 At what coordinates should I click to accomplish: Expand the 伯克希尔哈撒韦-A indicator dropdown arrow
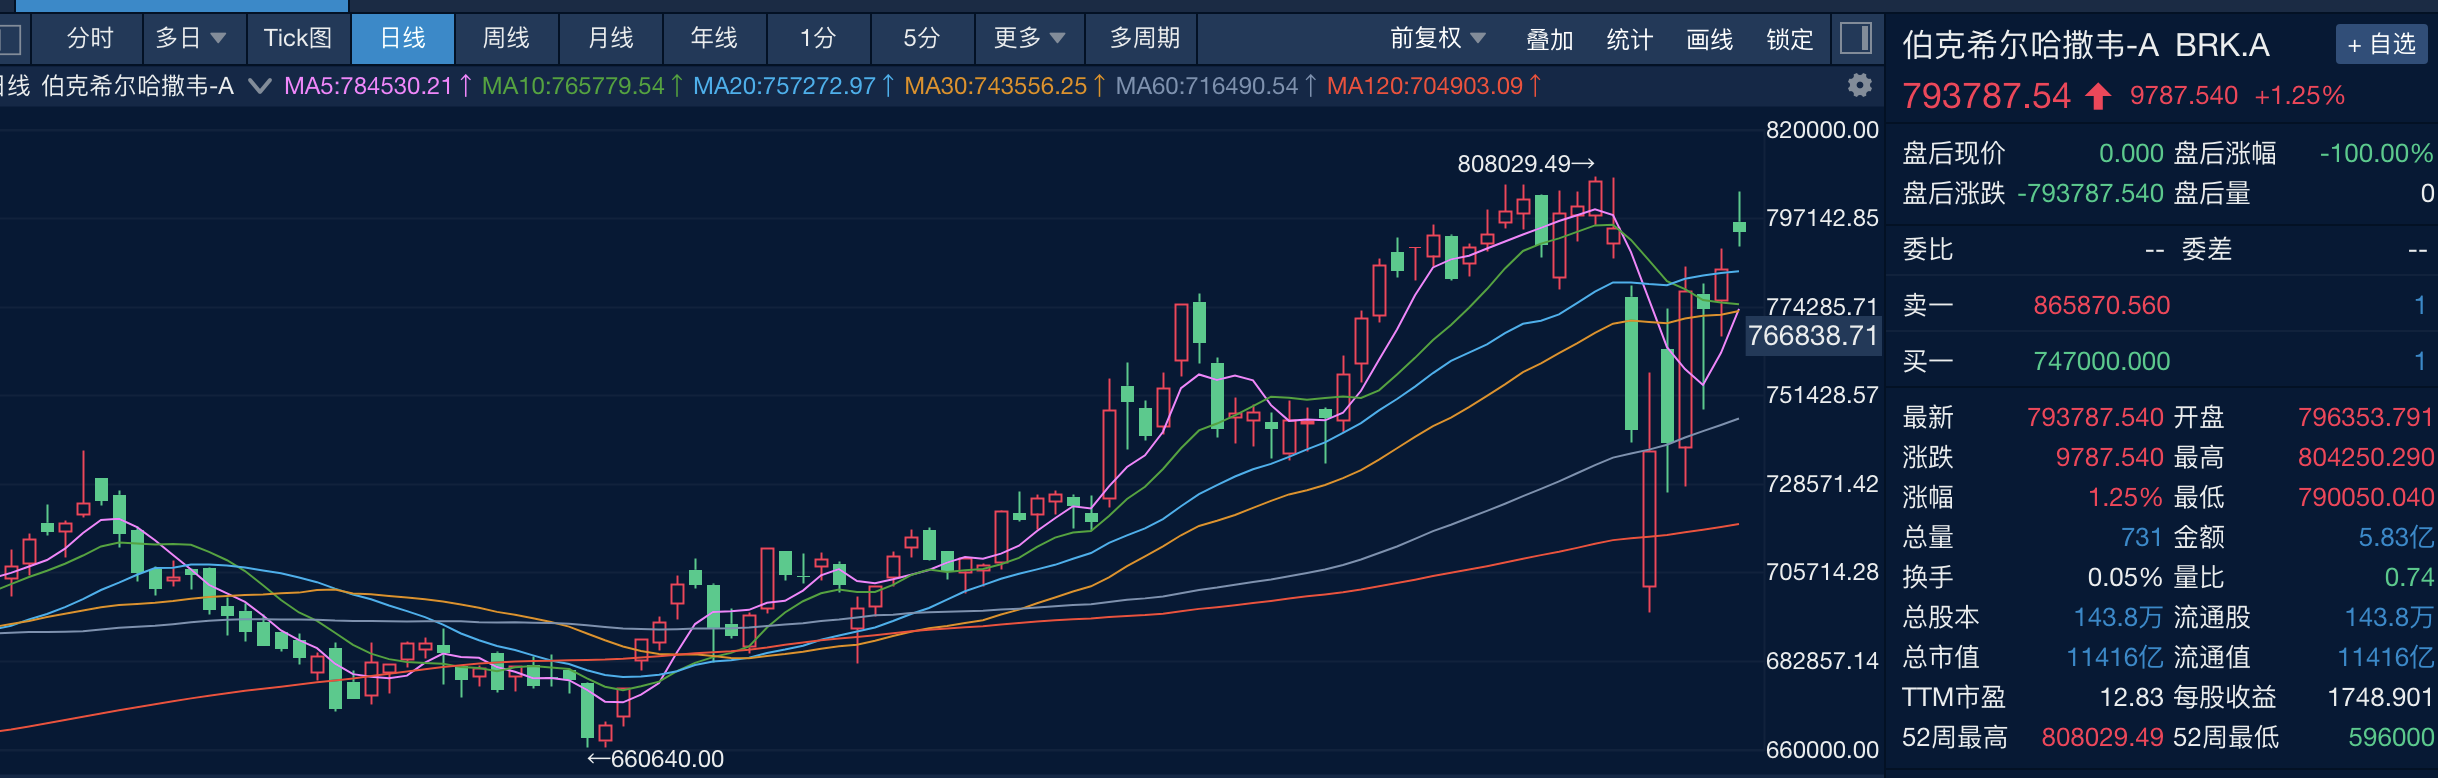click(260, 87)
